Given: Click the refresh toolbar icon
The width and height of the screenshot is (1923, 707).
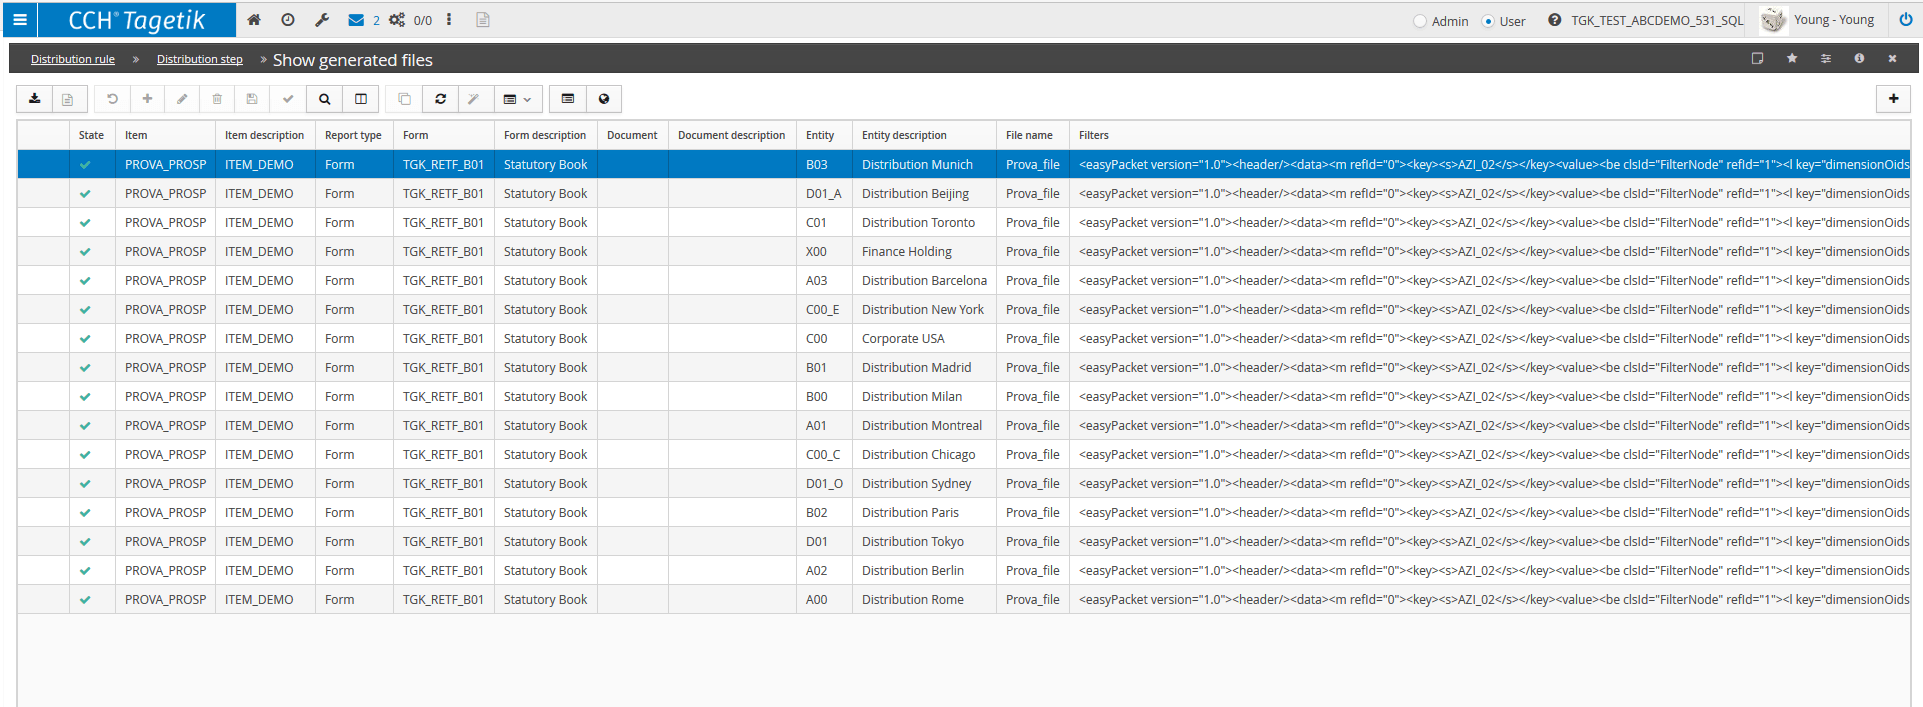Looking at the screenshot, I should coord(441,99).
